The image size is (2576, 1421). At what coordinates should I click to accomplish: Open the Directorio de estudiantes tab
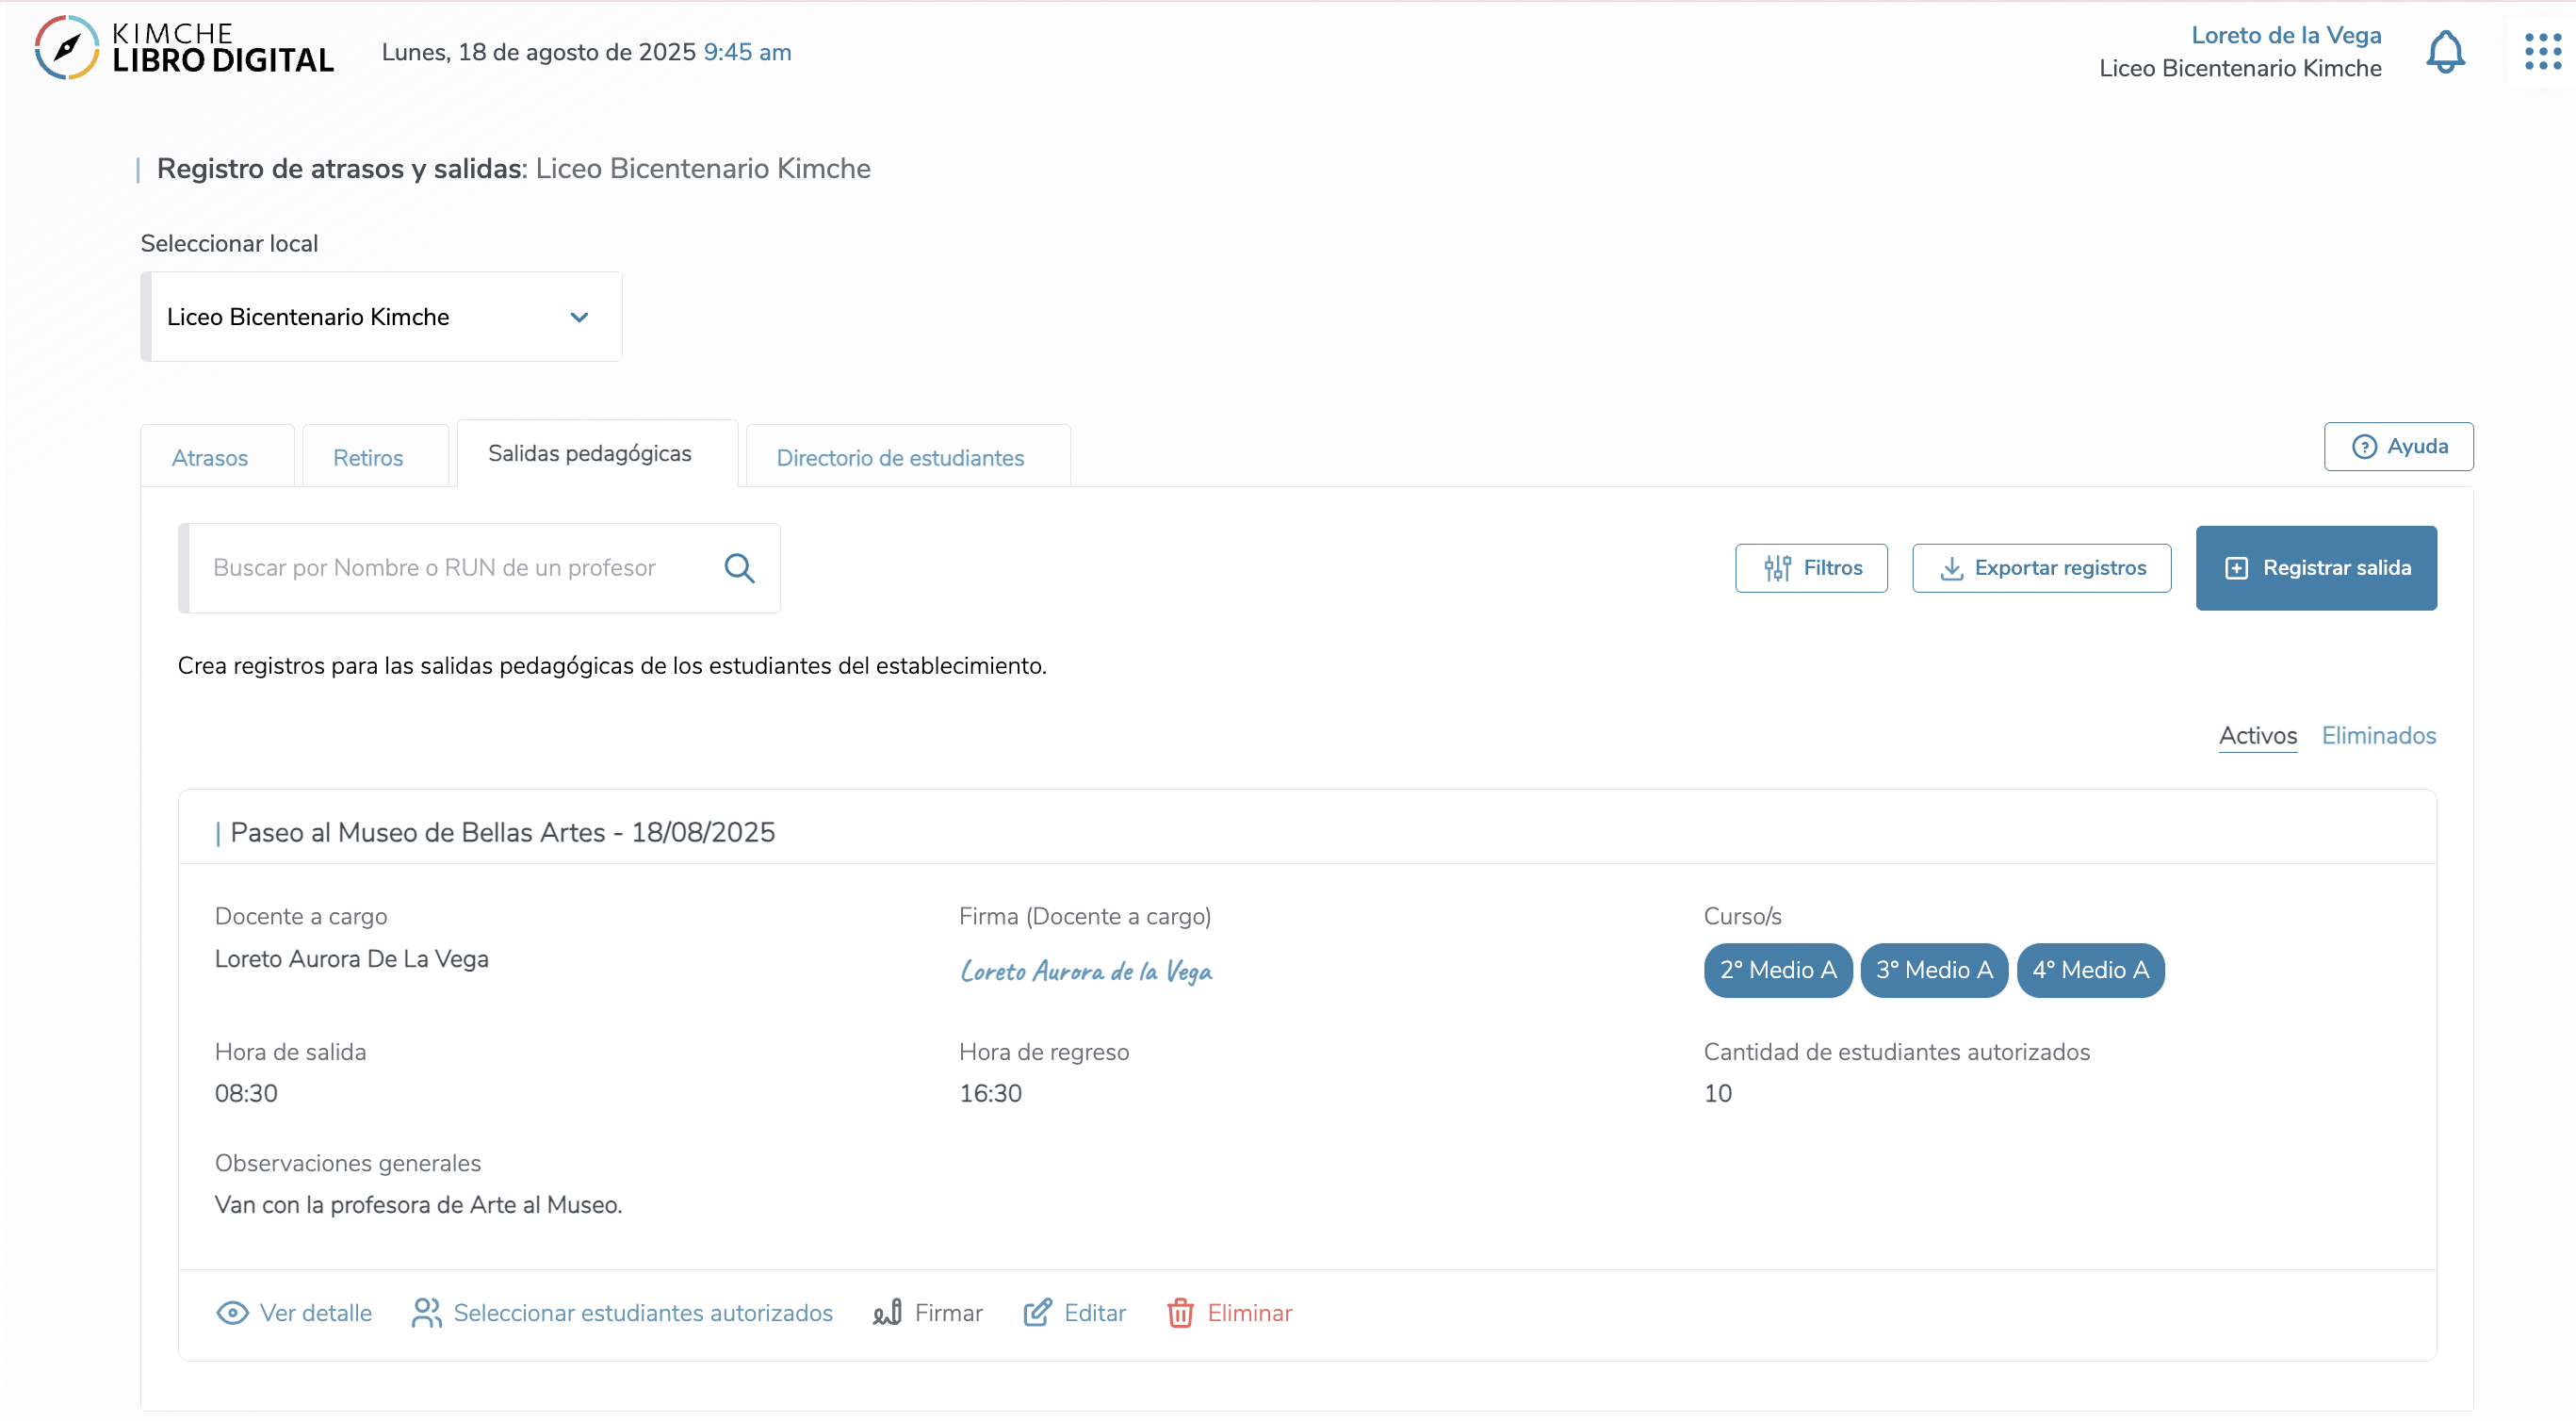[900, 458]
